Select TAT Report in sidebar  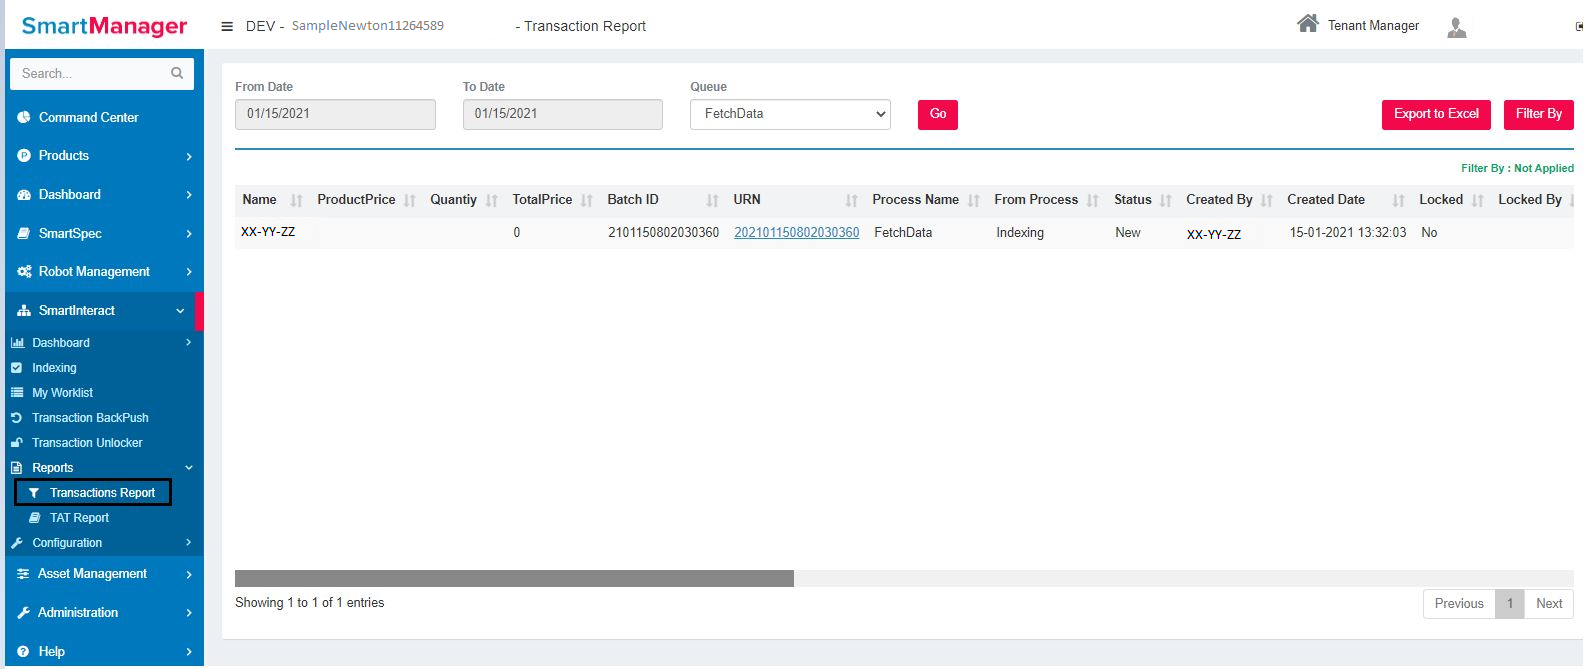coord(79,518)
